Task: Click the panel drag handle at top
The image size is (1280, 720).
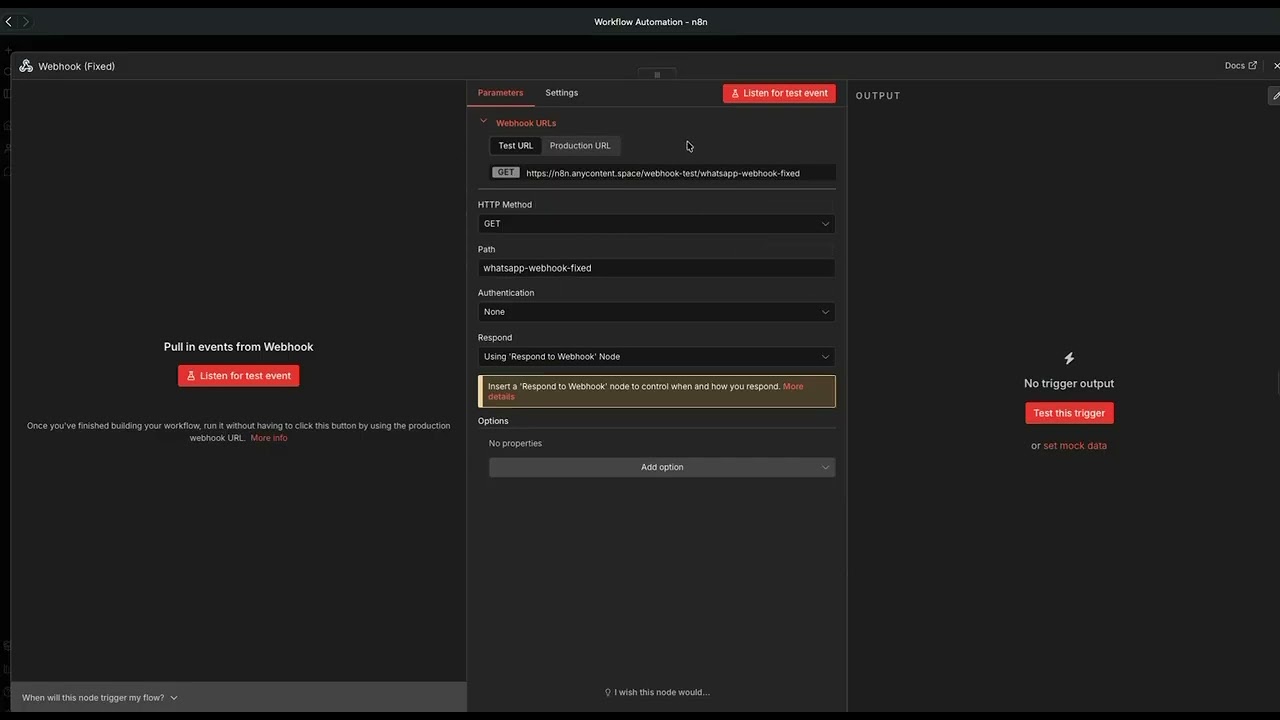Action: pos(657,75)
